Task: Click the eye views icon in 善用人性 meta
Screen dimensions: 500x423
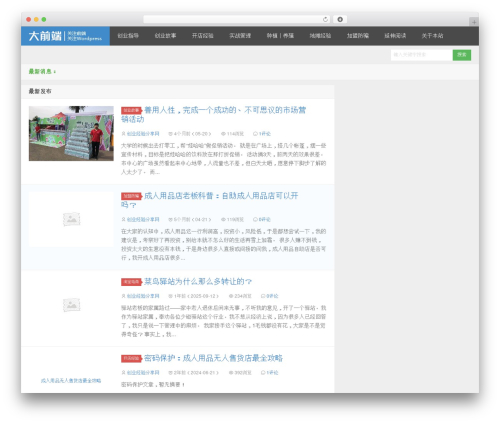Action: (x=223, y=134)
